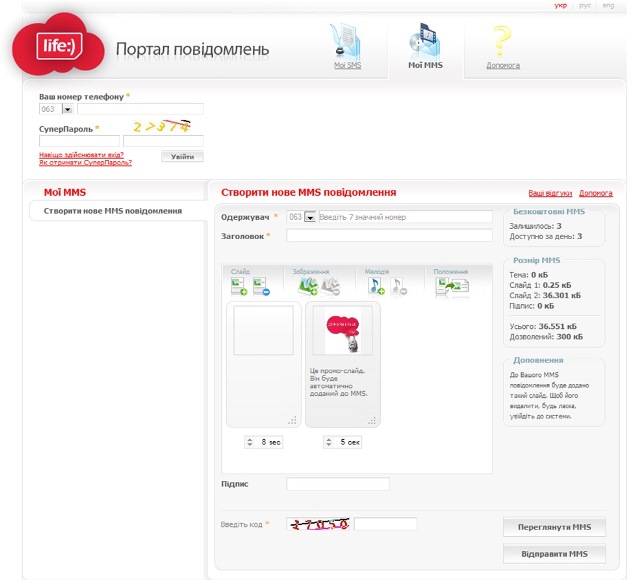Add melody icon with green plus

click(376, 286)
